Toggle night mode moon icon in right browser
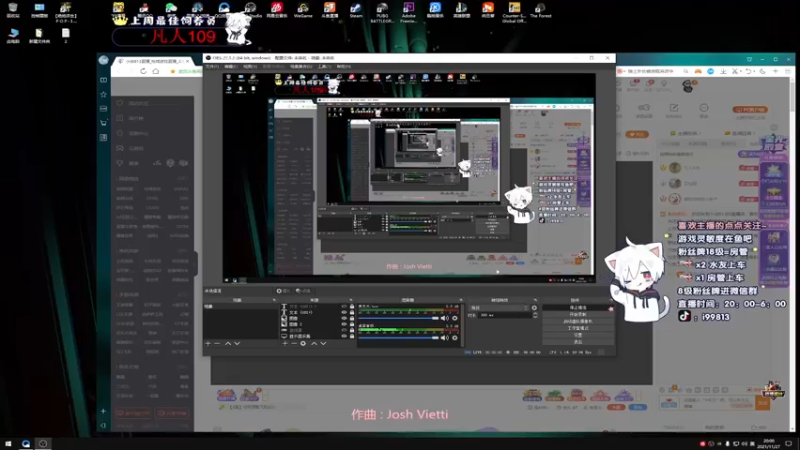 (763, 71)
